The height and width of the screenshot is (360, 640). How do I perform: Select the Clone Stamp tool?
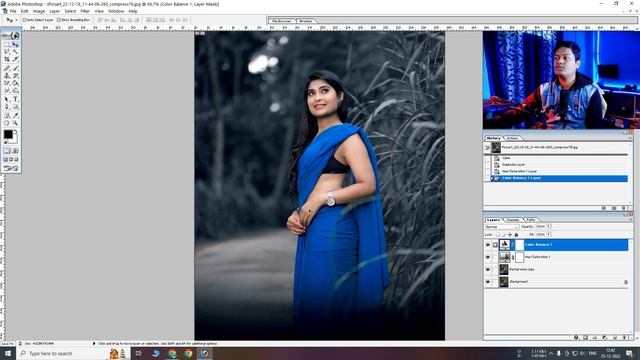(x=7, y=76)
